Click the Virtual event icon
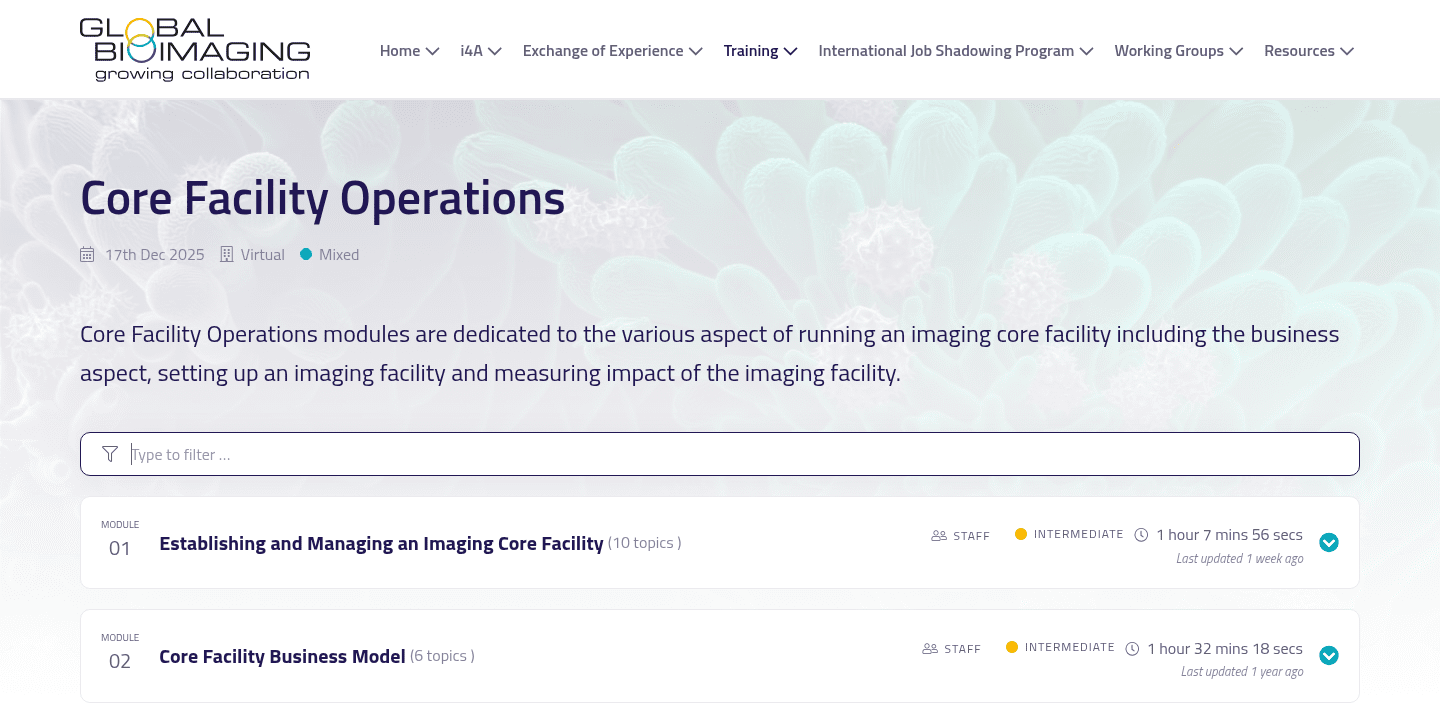The width and height of the screenshot is (1440, 720). 228,254
